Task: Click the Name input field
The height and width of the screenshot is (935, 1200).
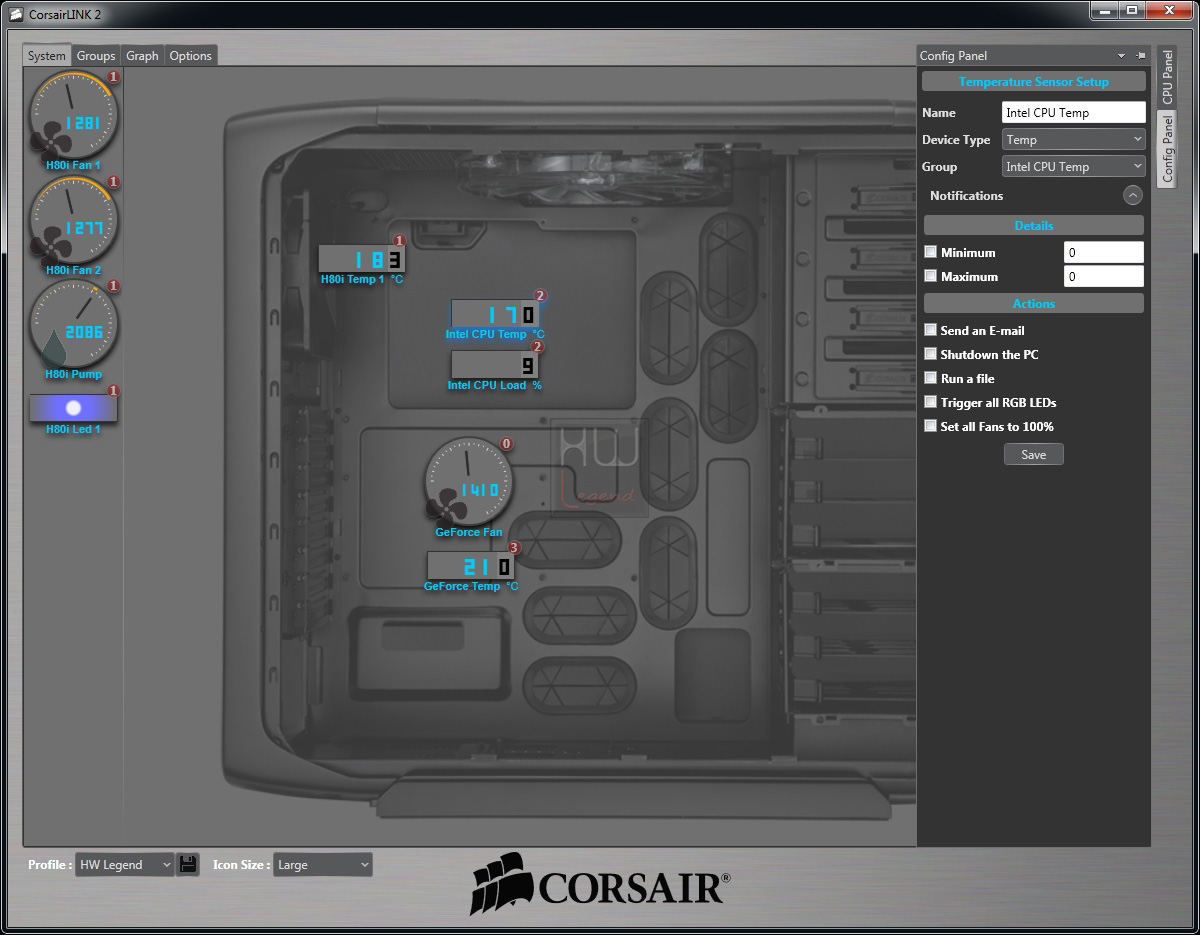Action: coord(1073,113)
